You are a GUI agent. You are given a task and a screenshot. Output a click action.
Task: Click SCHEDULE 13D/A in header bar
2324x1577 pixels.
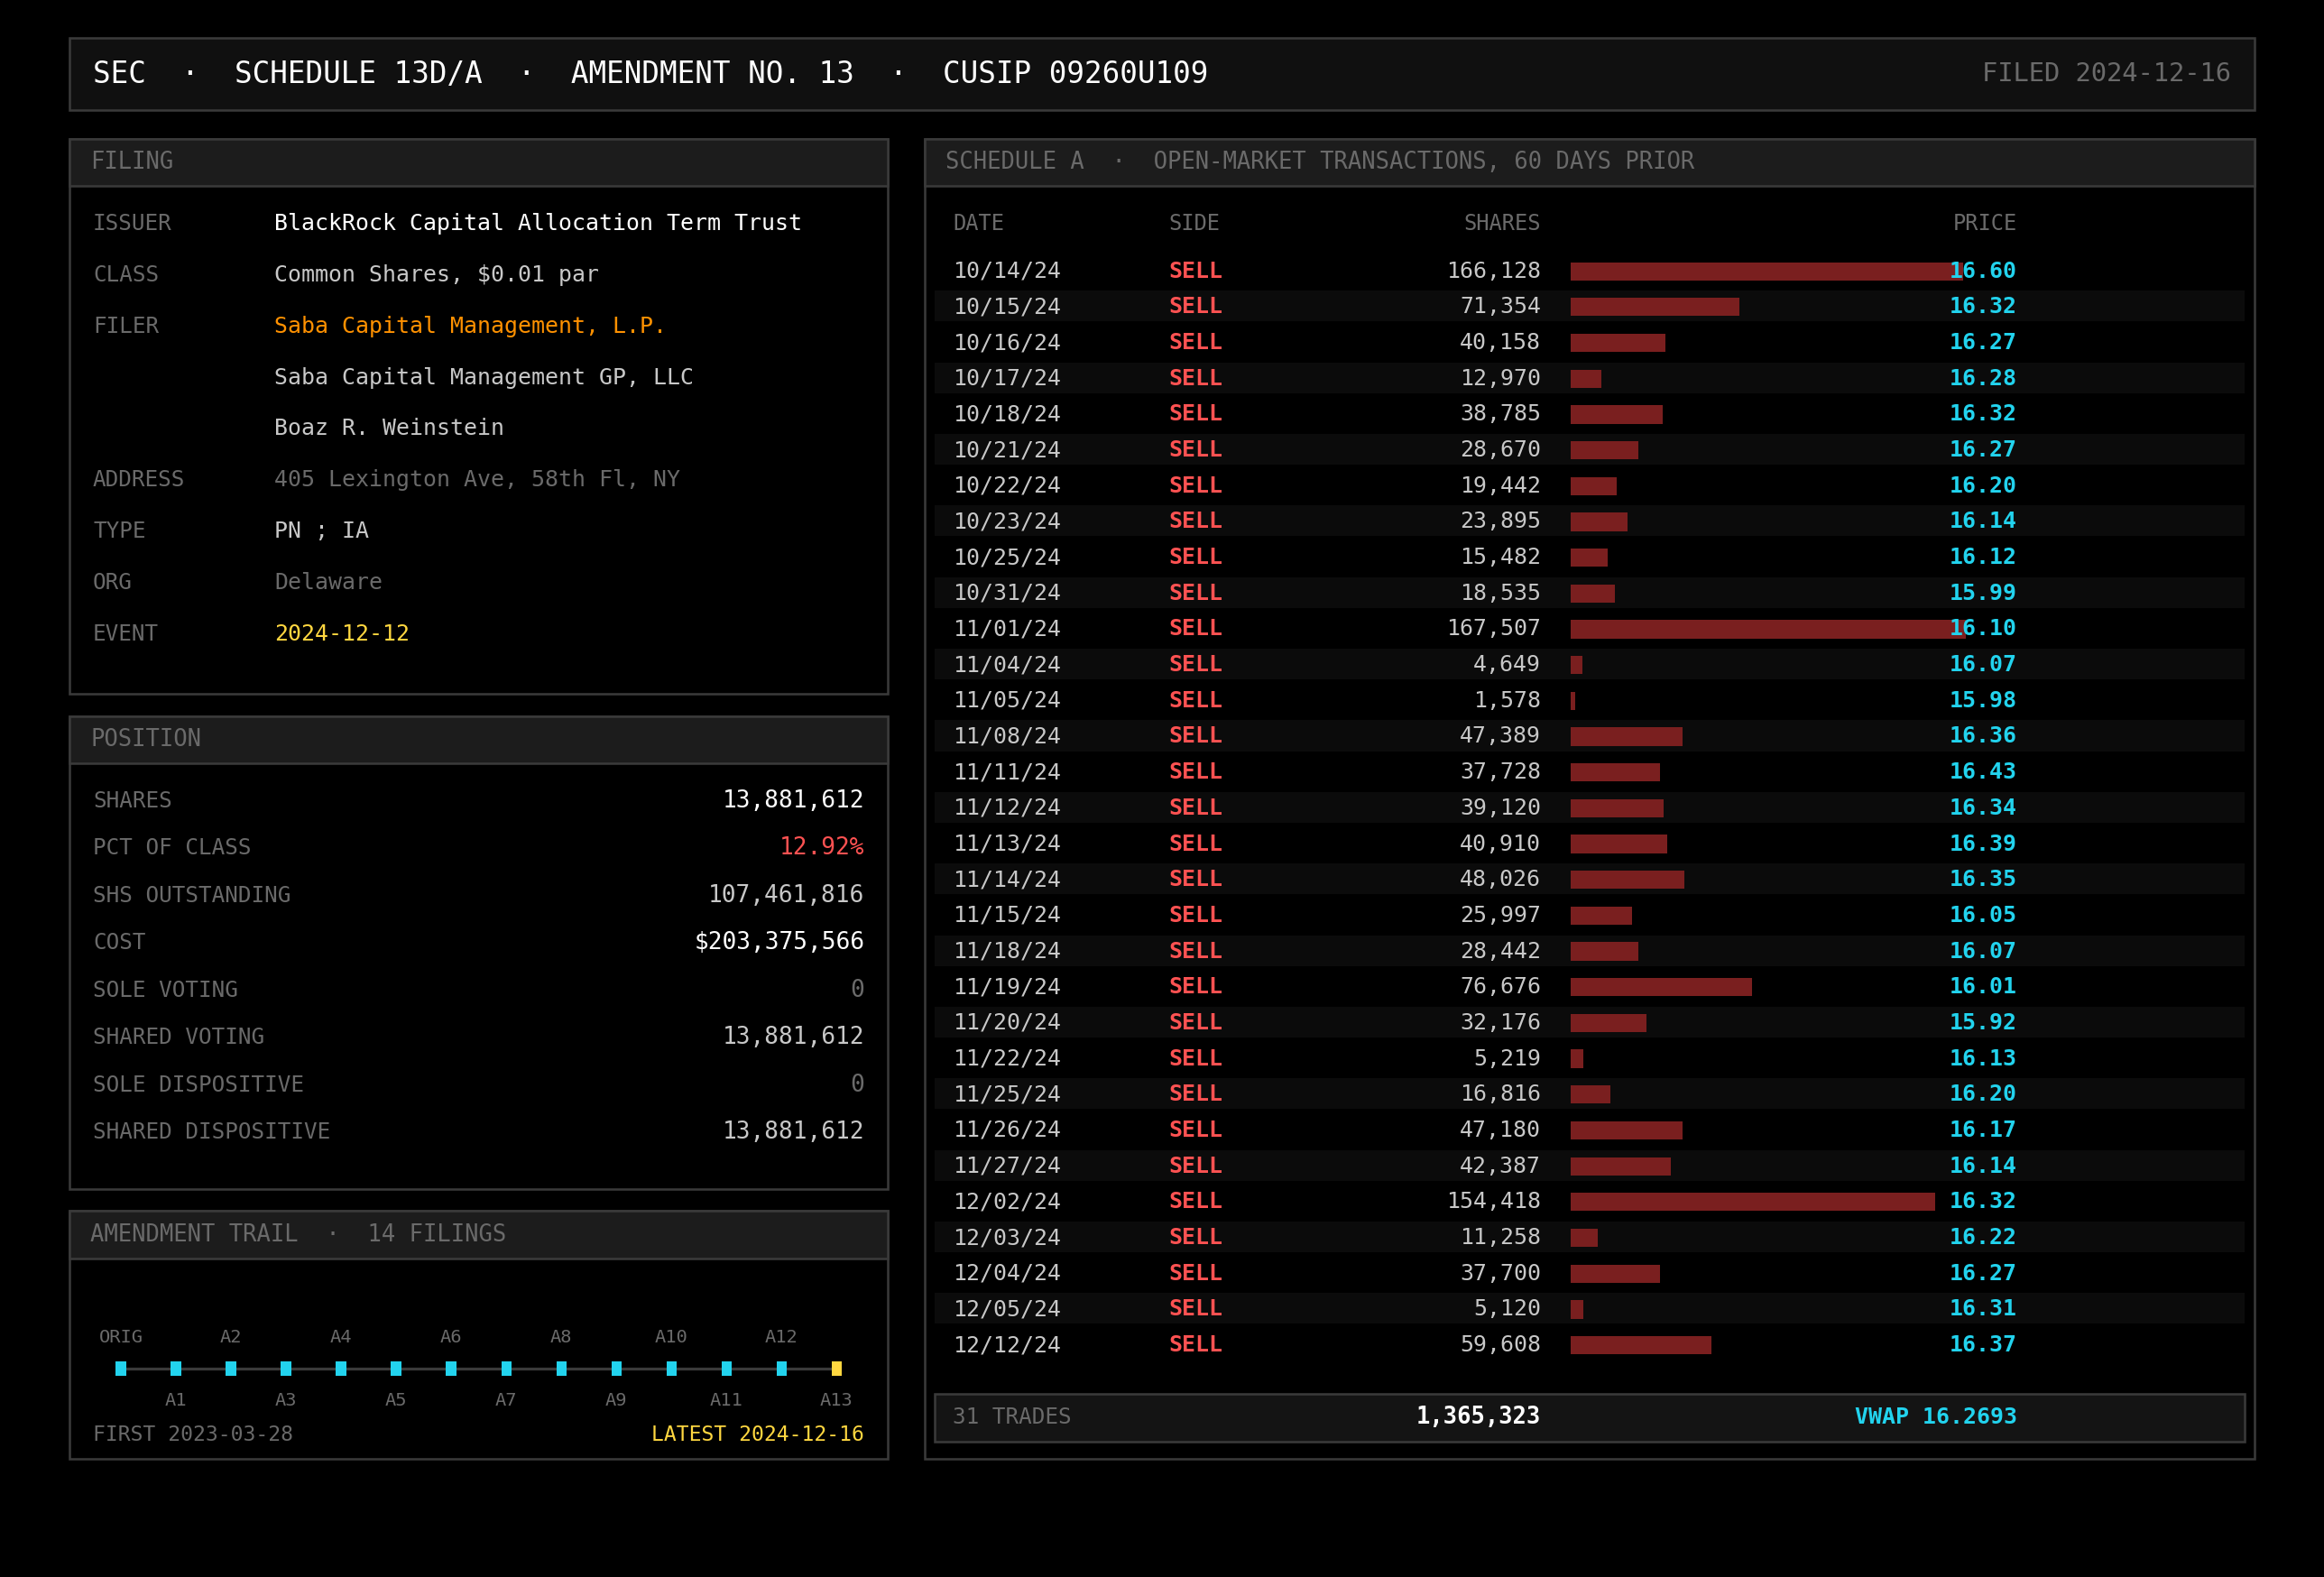(x=358, y=73)
